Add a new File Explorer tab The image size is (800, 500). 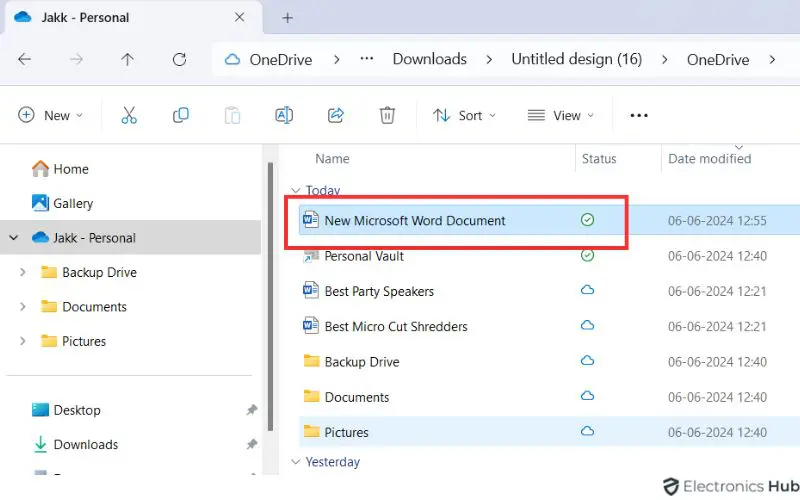(x=287, y=18)
